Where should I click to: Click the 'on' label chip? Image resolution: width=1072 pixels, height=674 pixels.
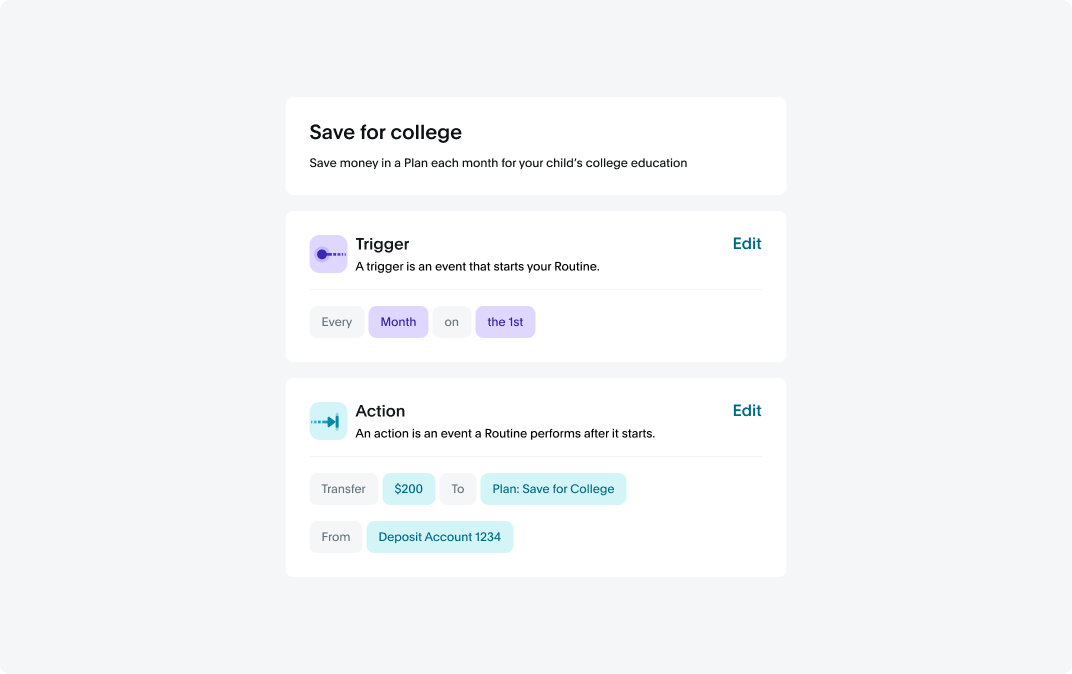tap(451, 322)
